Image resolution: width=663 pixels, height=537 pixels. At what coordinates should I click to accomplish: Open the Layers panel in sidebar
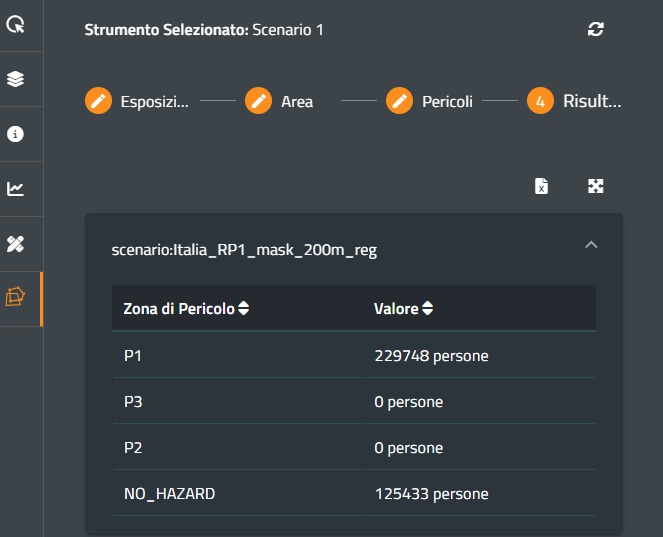point(16,79)
